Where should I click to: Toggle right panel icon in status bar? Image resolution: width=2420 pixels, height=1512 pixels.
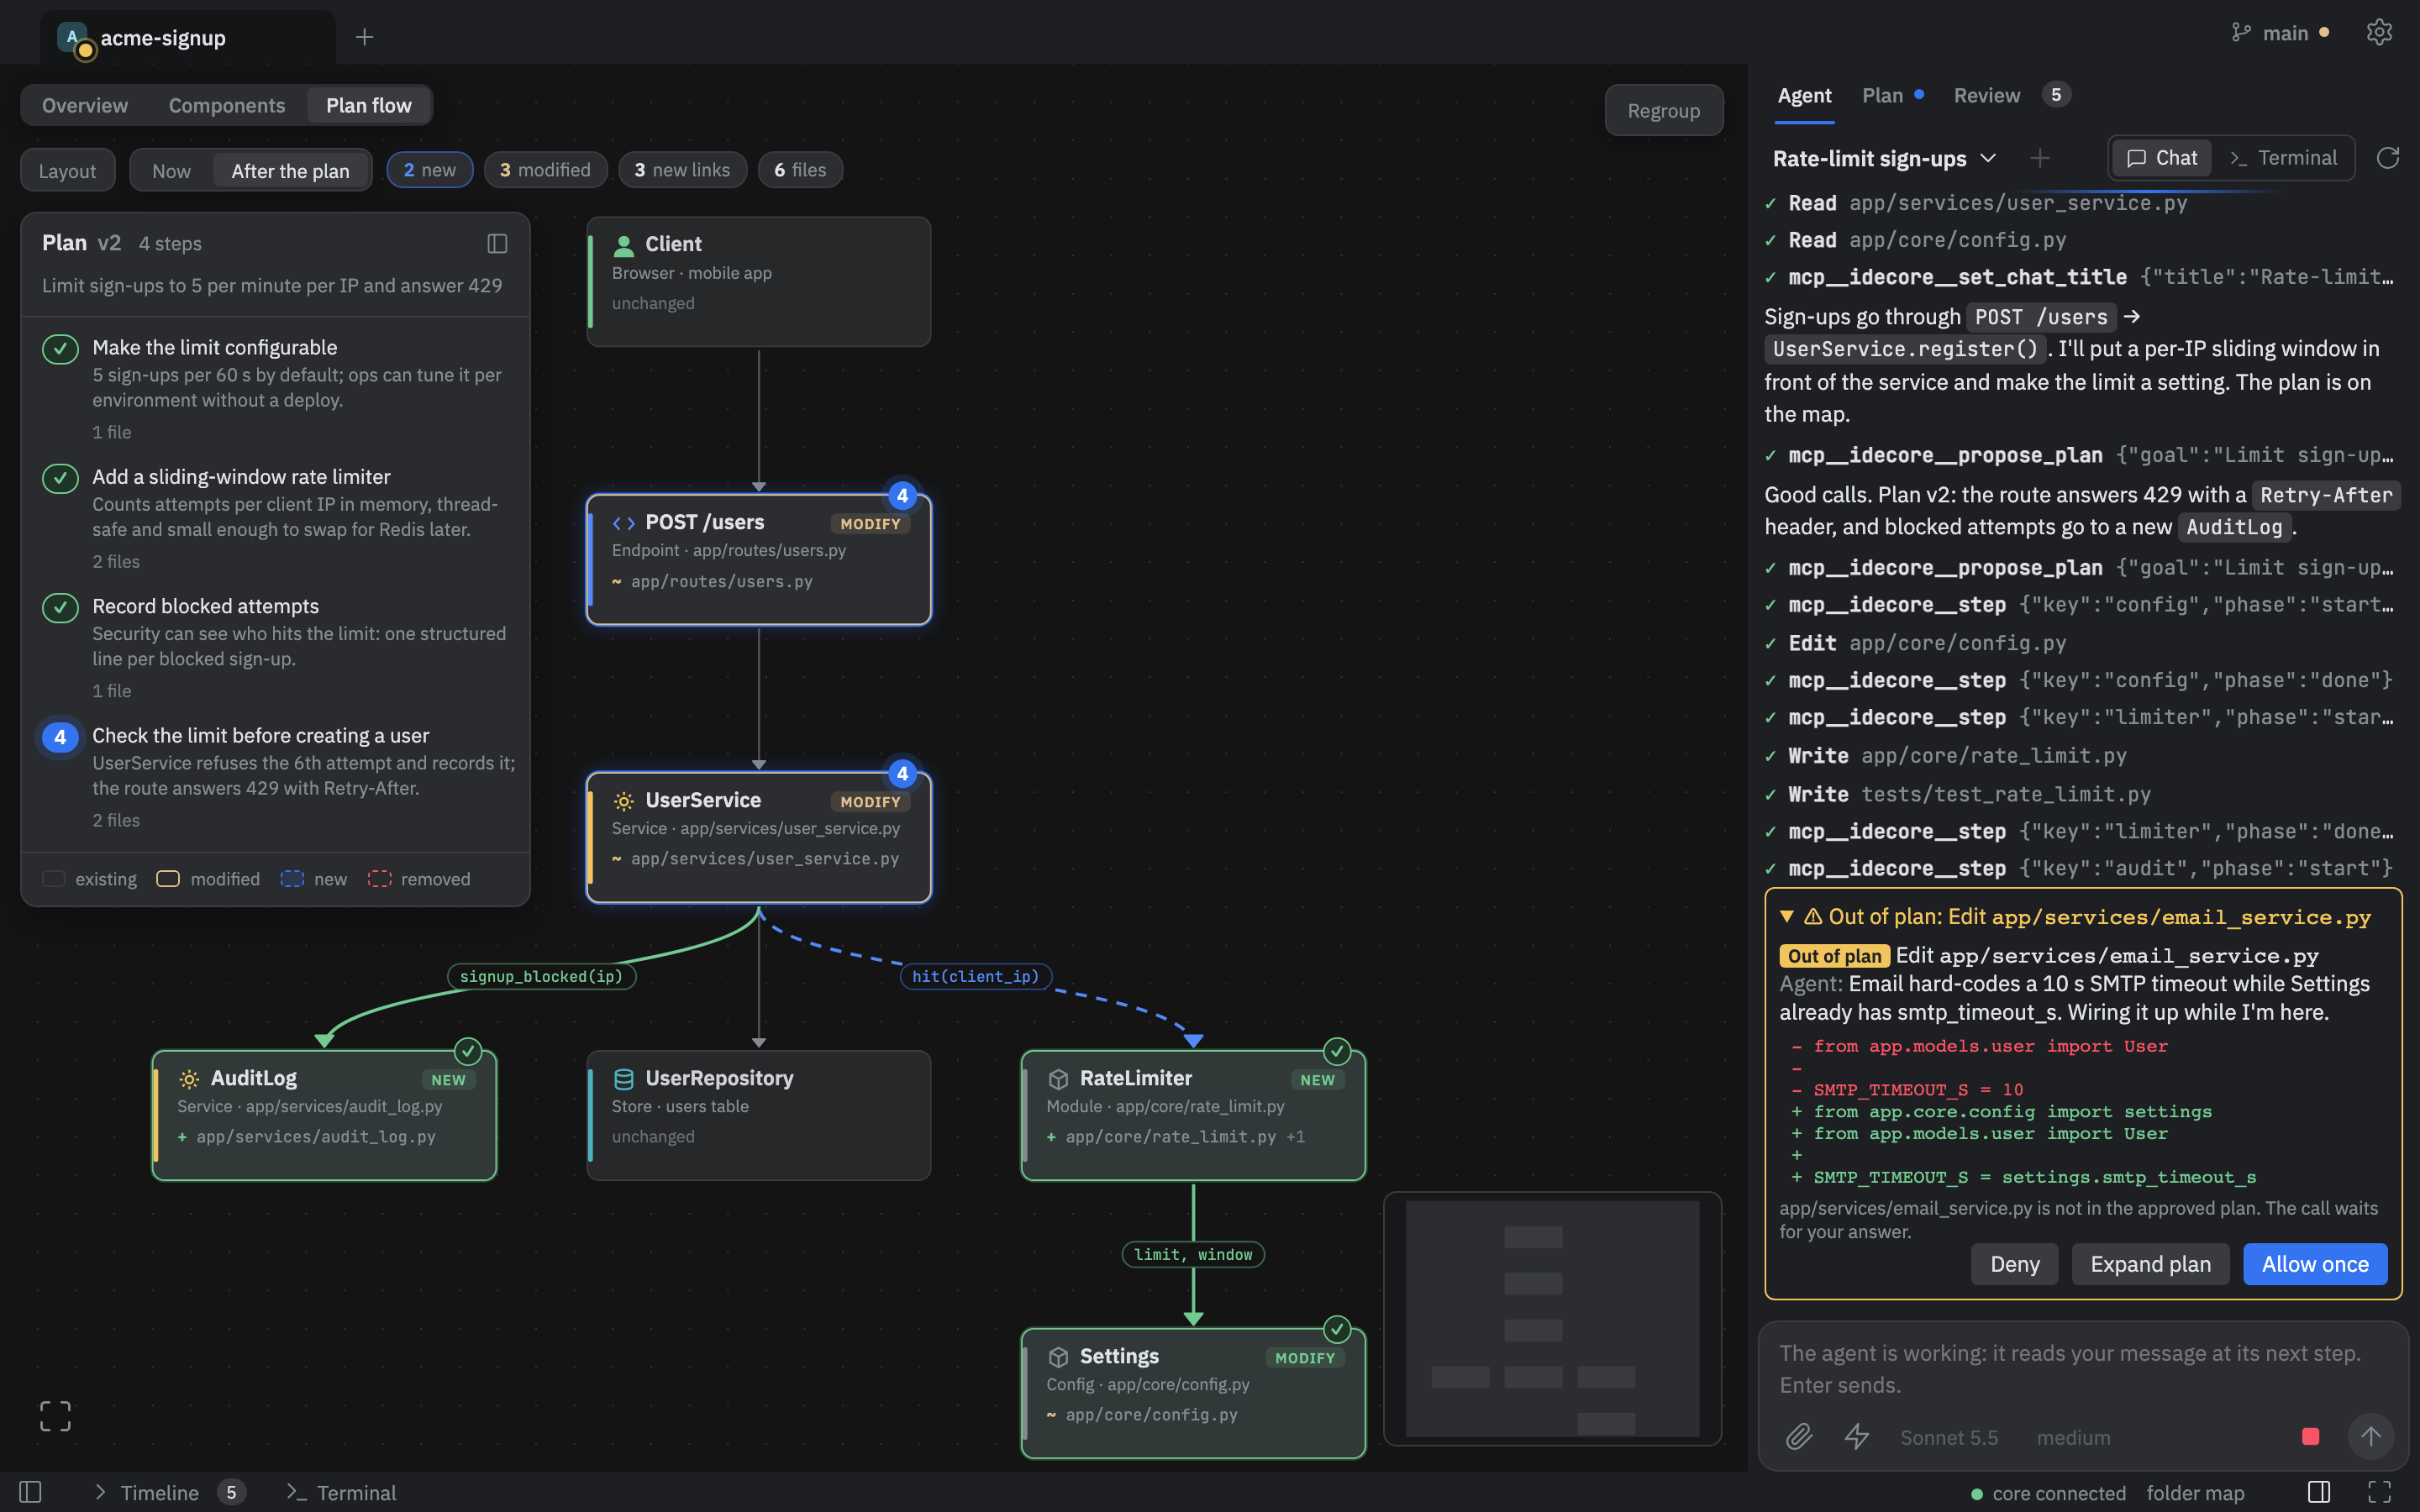(x=2319, y=1492)
